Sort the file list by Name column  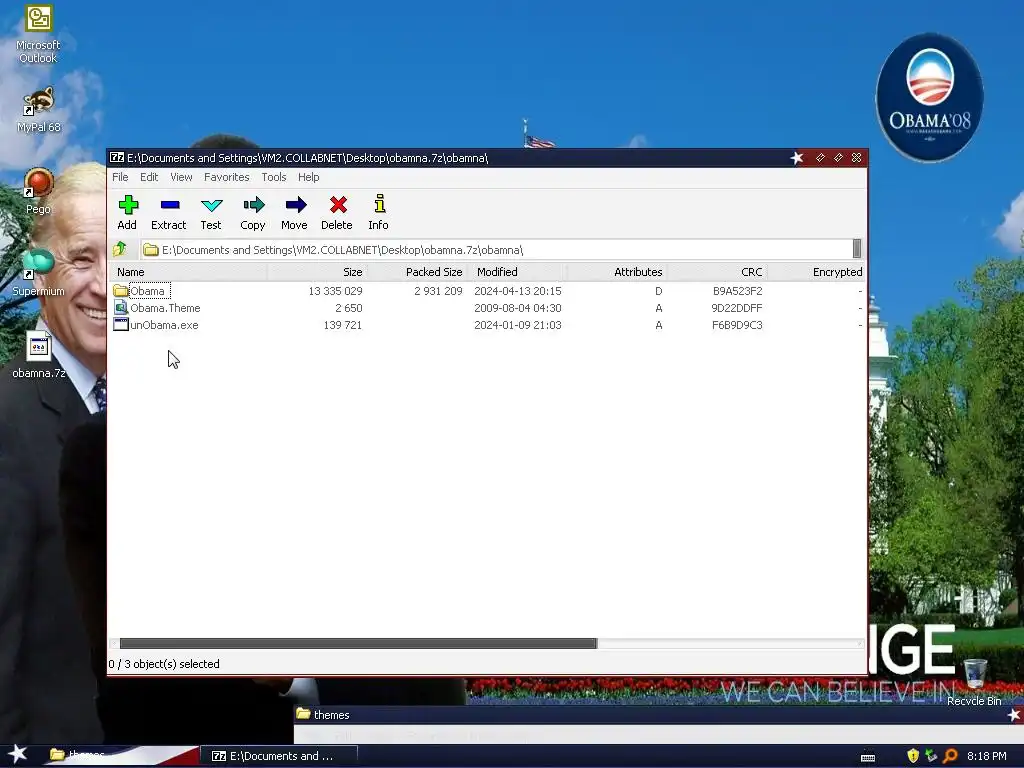click(188, 272)
